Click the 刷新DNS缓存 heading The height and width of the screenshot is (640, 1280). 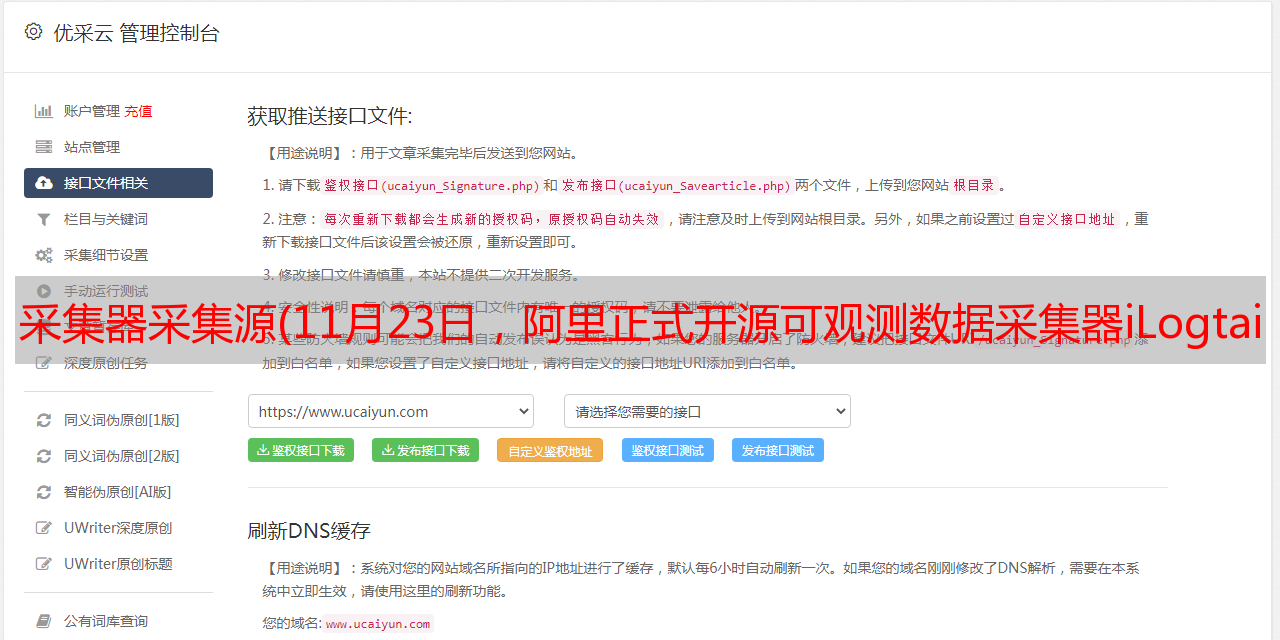(x=309, y=530)
